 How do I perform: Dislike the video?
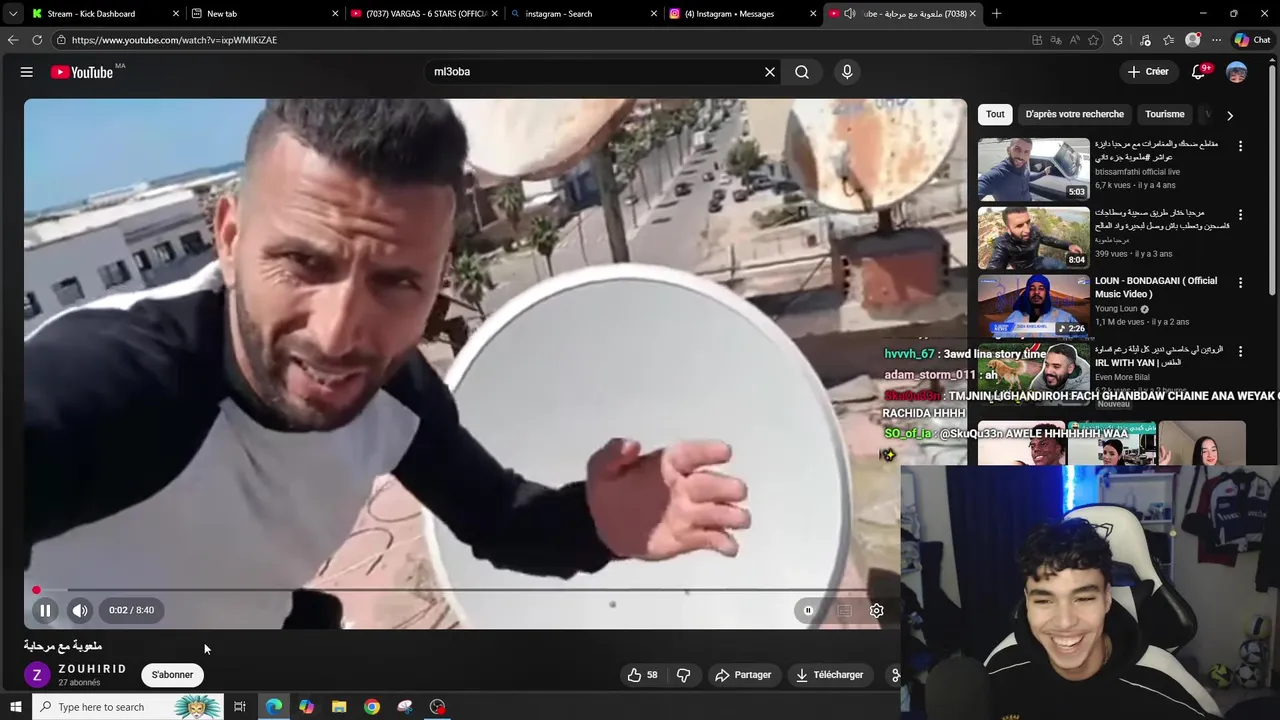click(684, 675)
